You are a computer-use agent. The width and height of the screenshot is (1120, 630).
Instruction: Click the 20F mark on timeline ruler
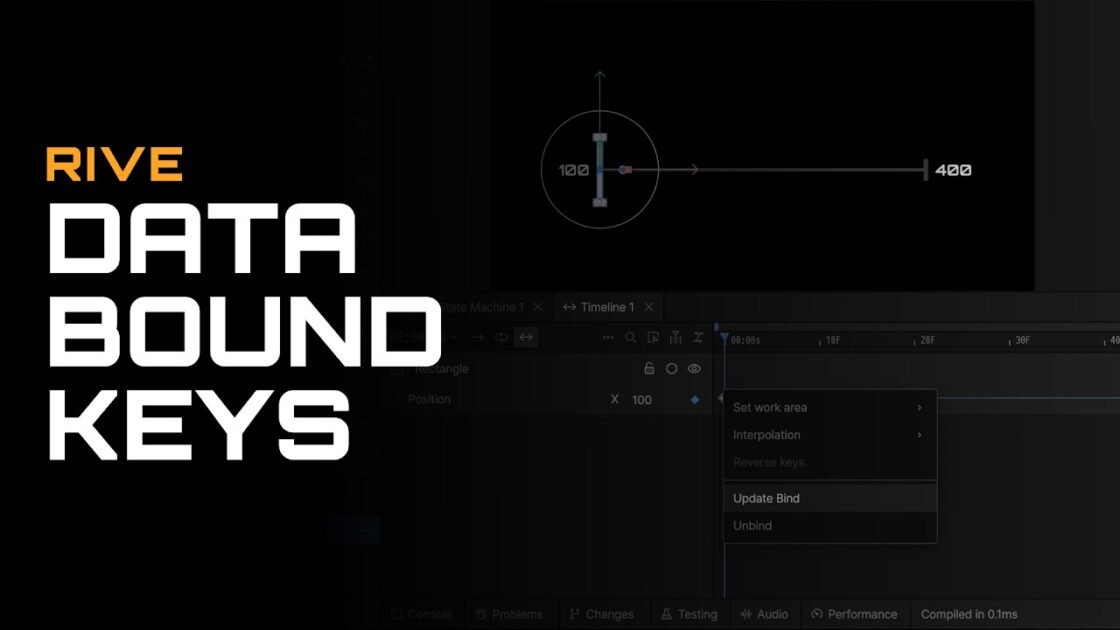click(927, 341)
